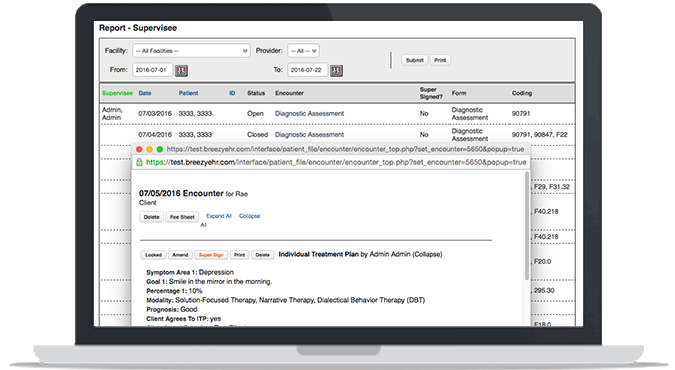675x370 pixels.
Task: Open the Provider dropdown
Action: (x=303, y=51)
